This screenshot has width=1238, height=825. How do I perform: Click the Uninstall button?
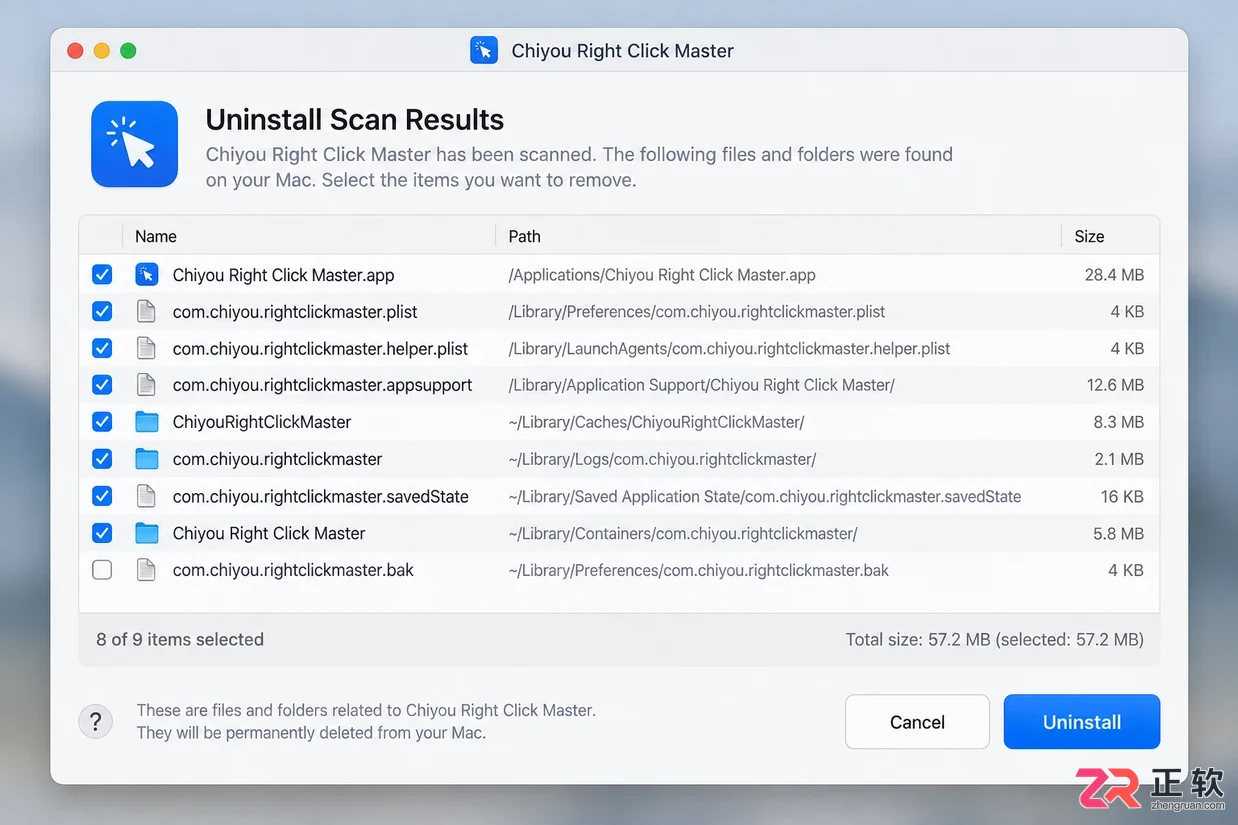pos(1082,722)
